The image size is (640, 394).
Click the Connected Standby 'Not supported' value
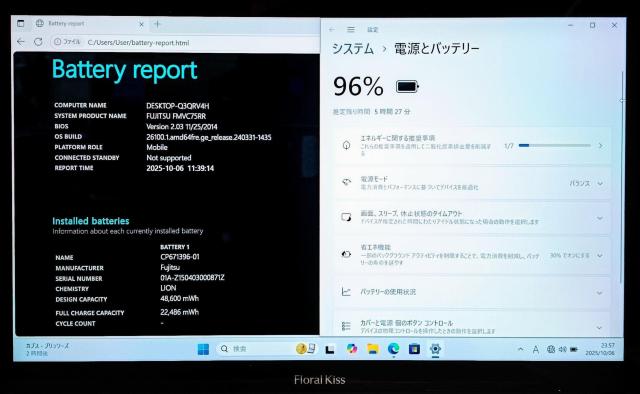pyautogui.click(x=169, y=158)
